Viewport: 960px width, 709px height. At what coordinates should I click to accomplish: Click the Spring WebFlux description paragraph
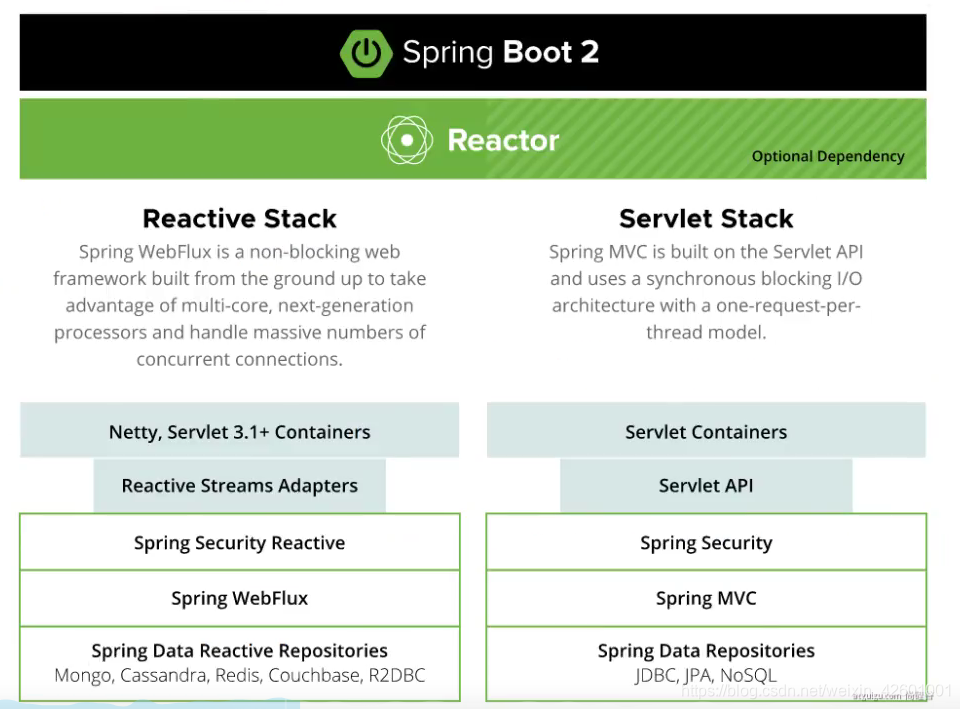239,305
